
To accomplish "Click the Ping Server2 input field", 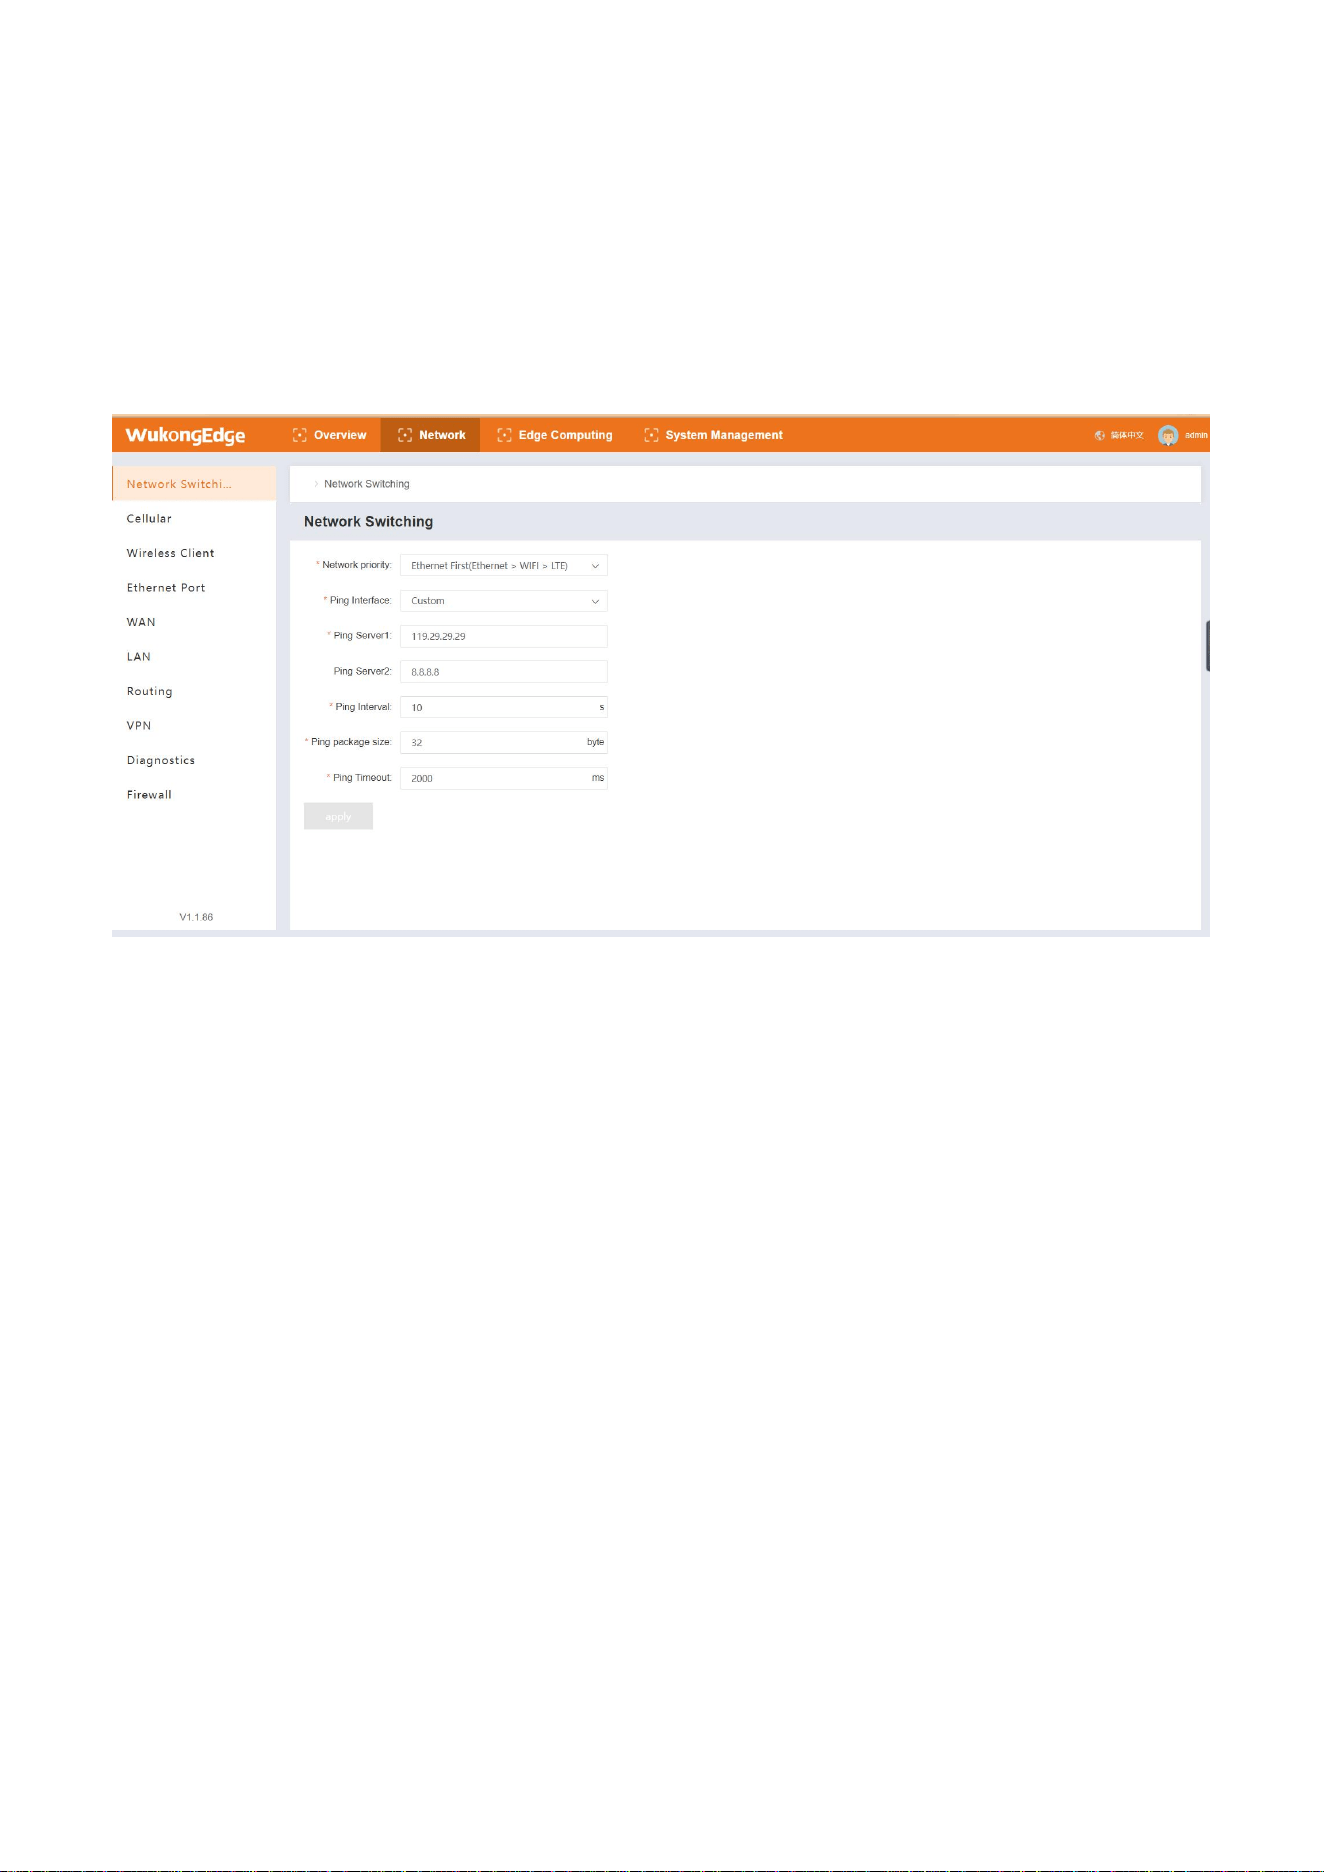I will [x=504, y=672].
